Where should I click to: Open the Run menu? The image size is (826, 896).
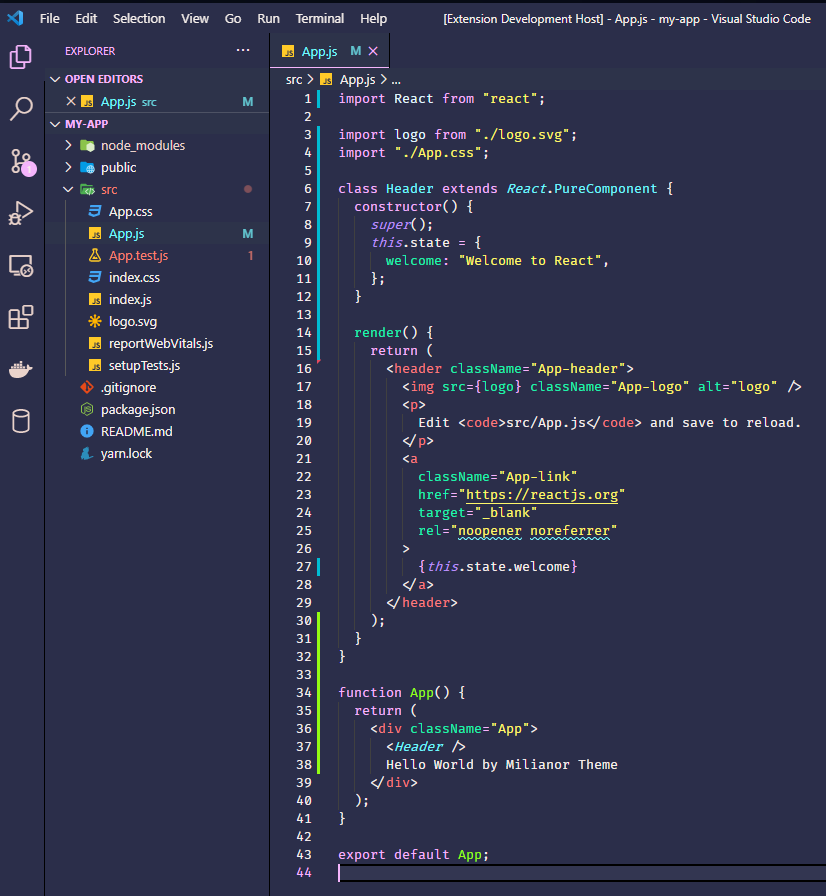coord(268,18)
